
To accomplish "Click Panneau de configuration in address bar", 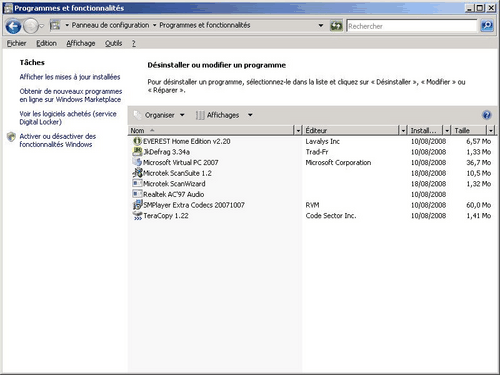I will [110, 25].
